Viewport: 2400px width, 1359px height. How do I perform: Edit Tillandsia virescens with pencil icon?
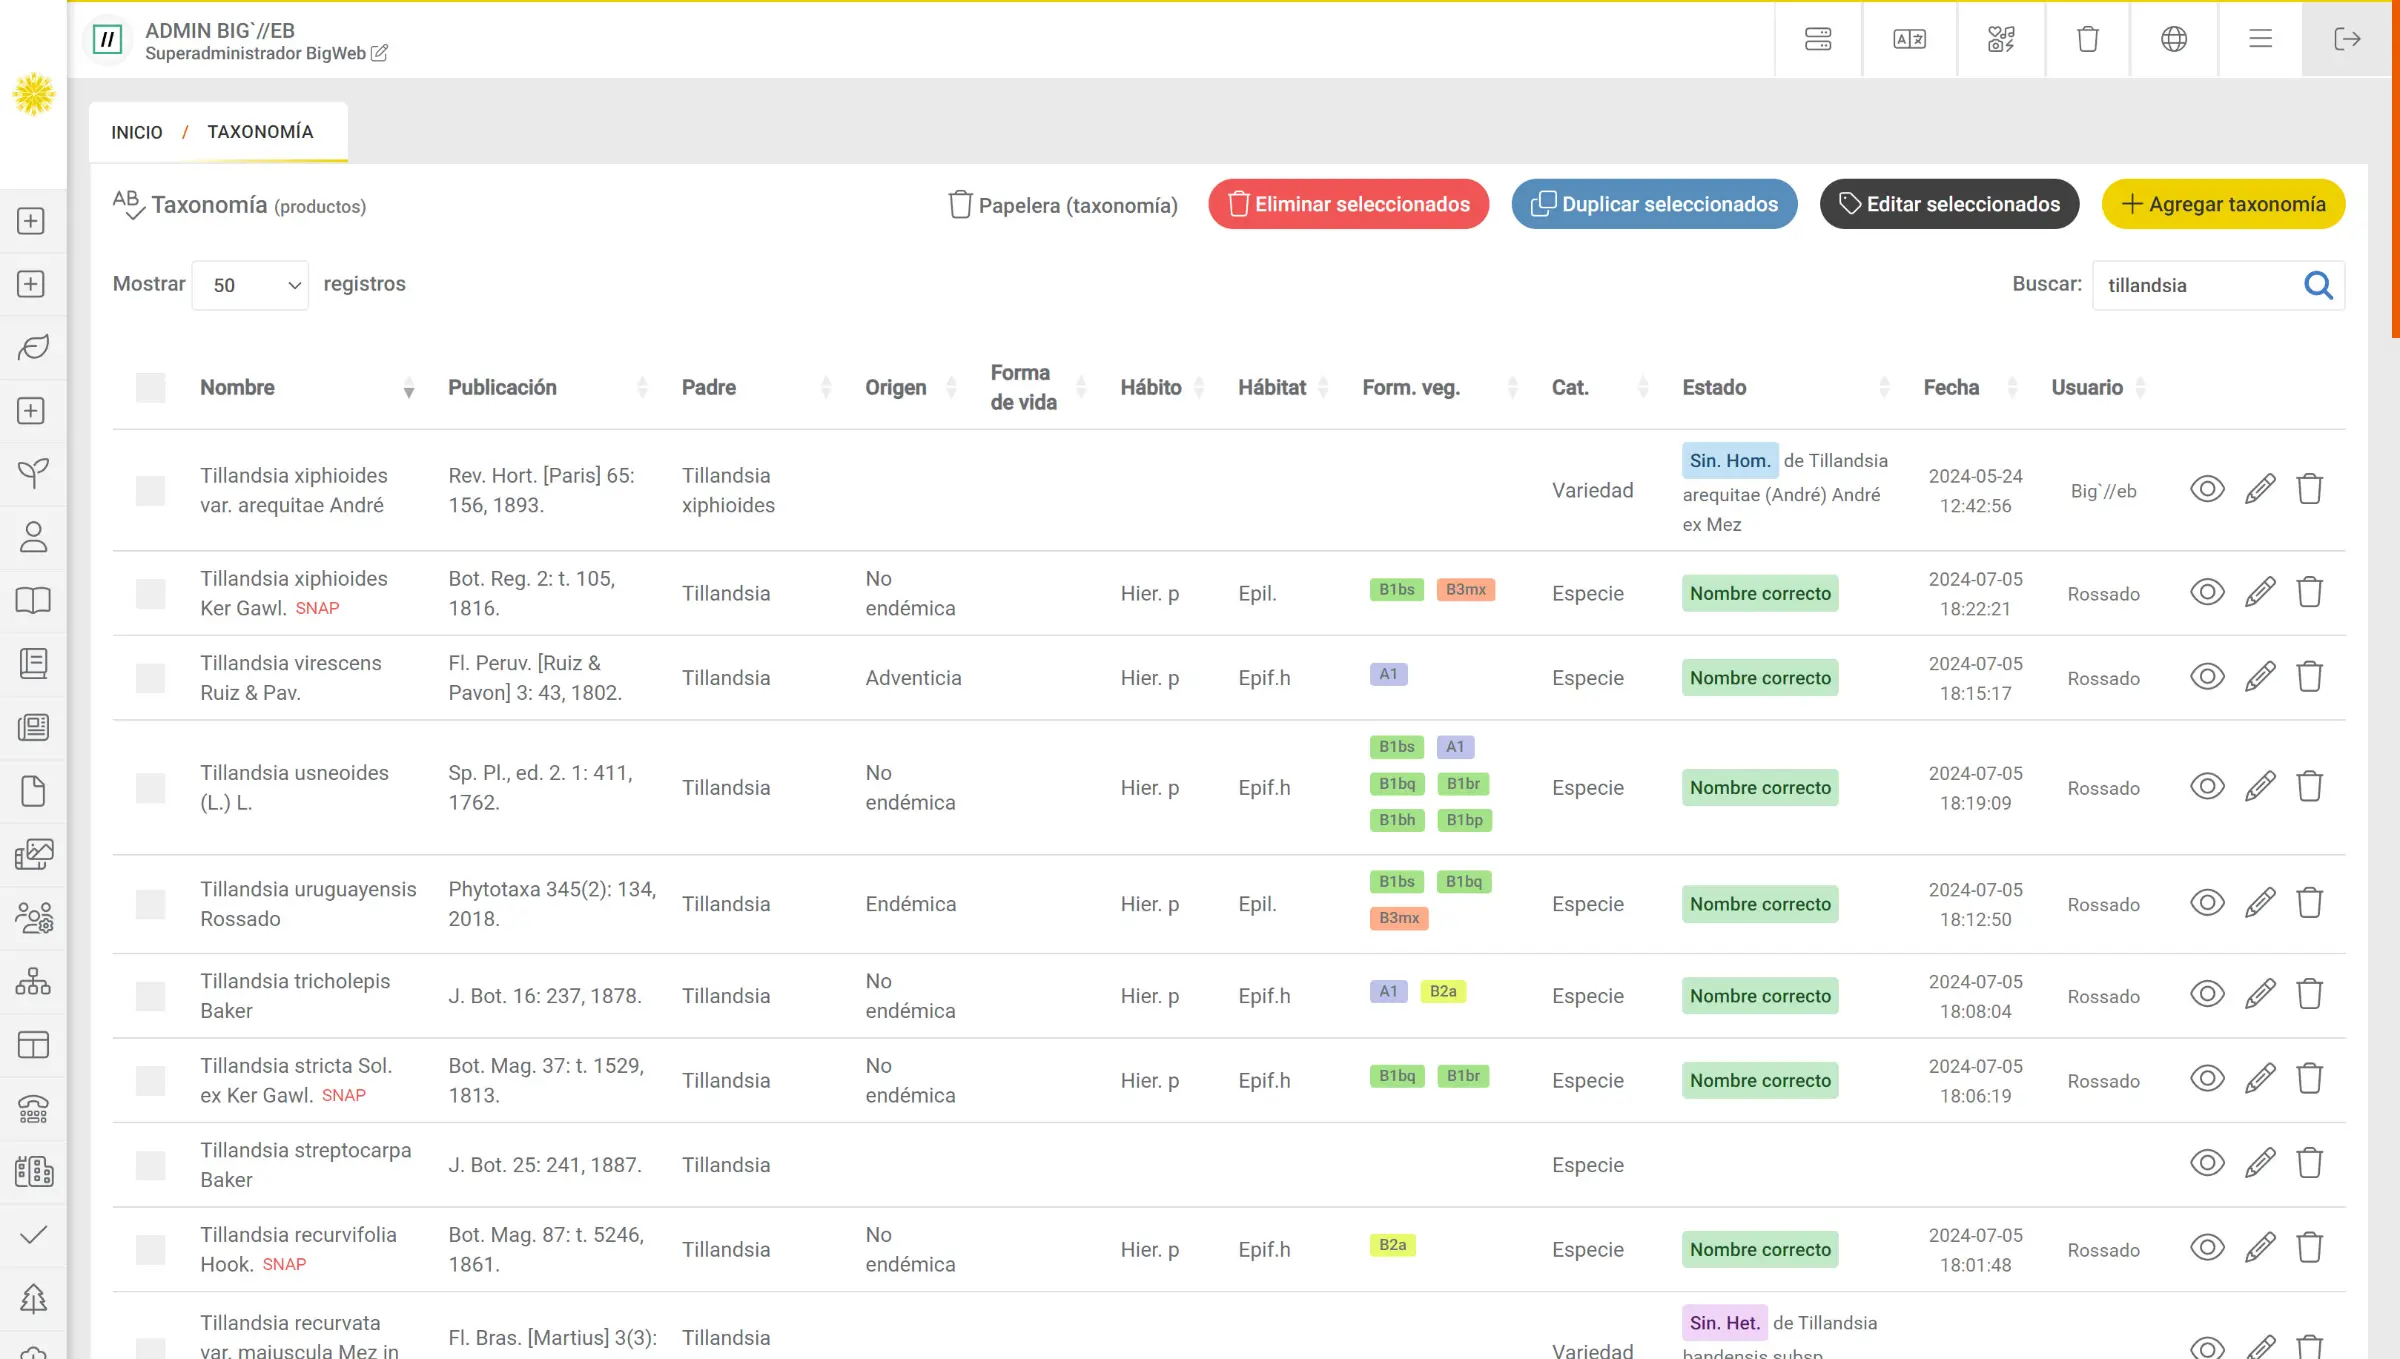[x=2259, y=677]
